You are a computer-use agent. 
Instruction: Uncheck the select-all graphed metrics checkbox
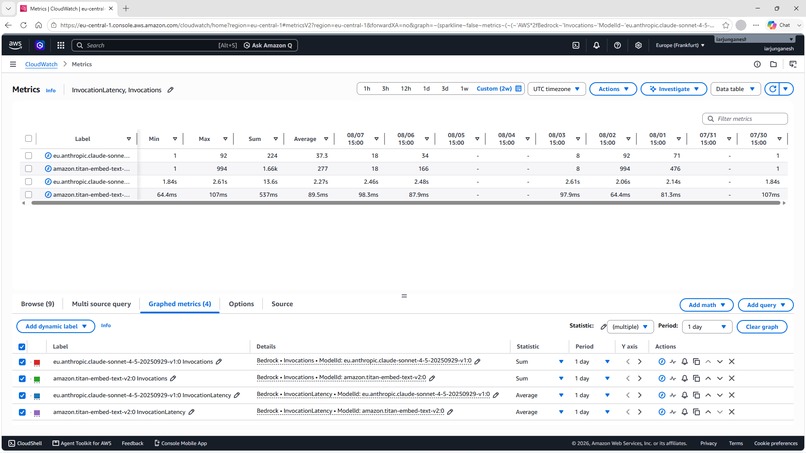click(22, 347)
